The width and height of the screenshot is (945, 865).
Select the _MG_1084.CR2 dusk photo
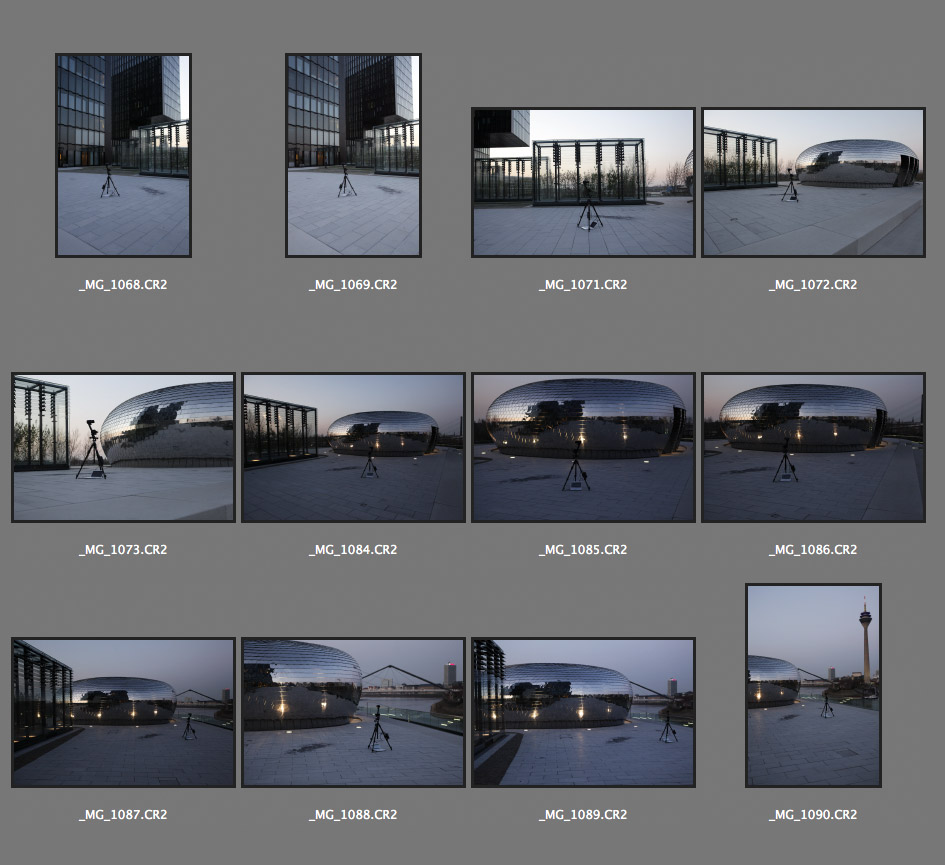tap(353, 448)
